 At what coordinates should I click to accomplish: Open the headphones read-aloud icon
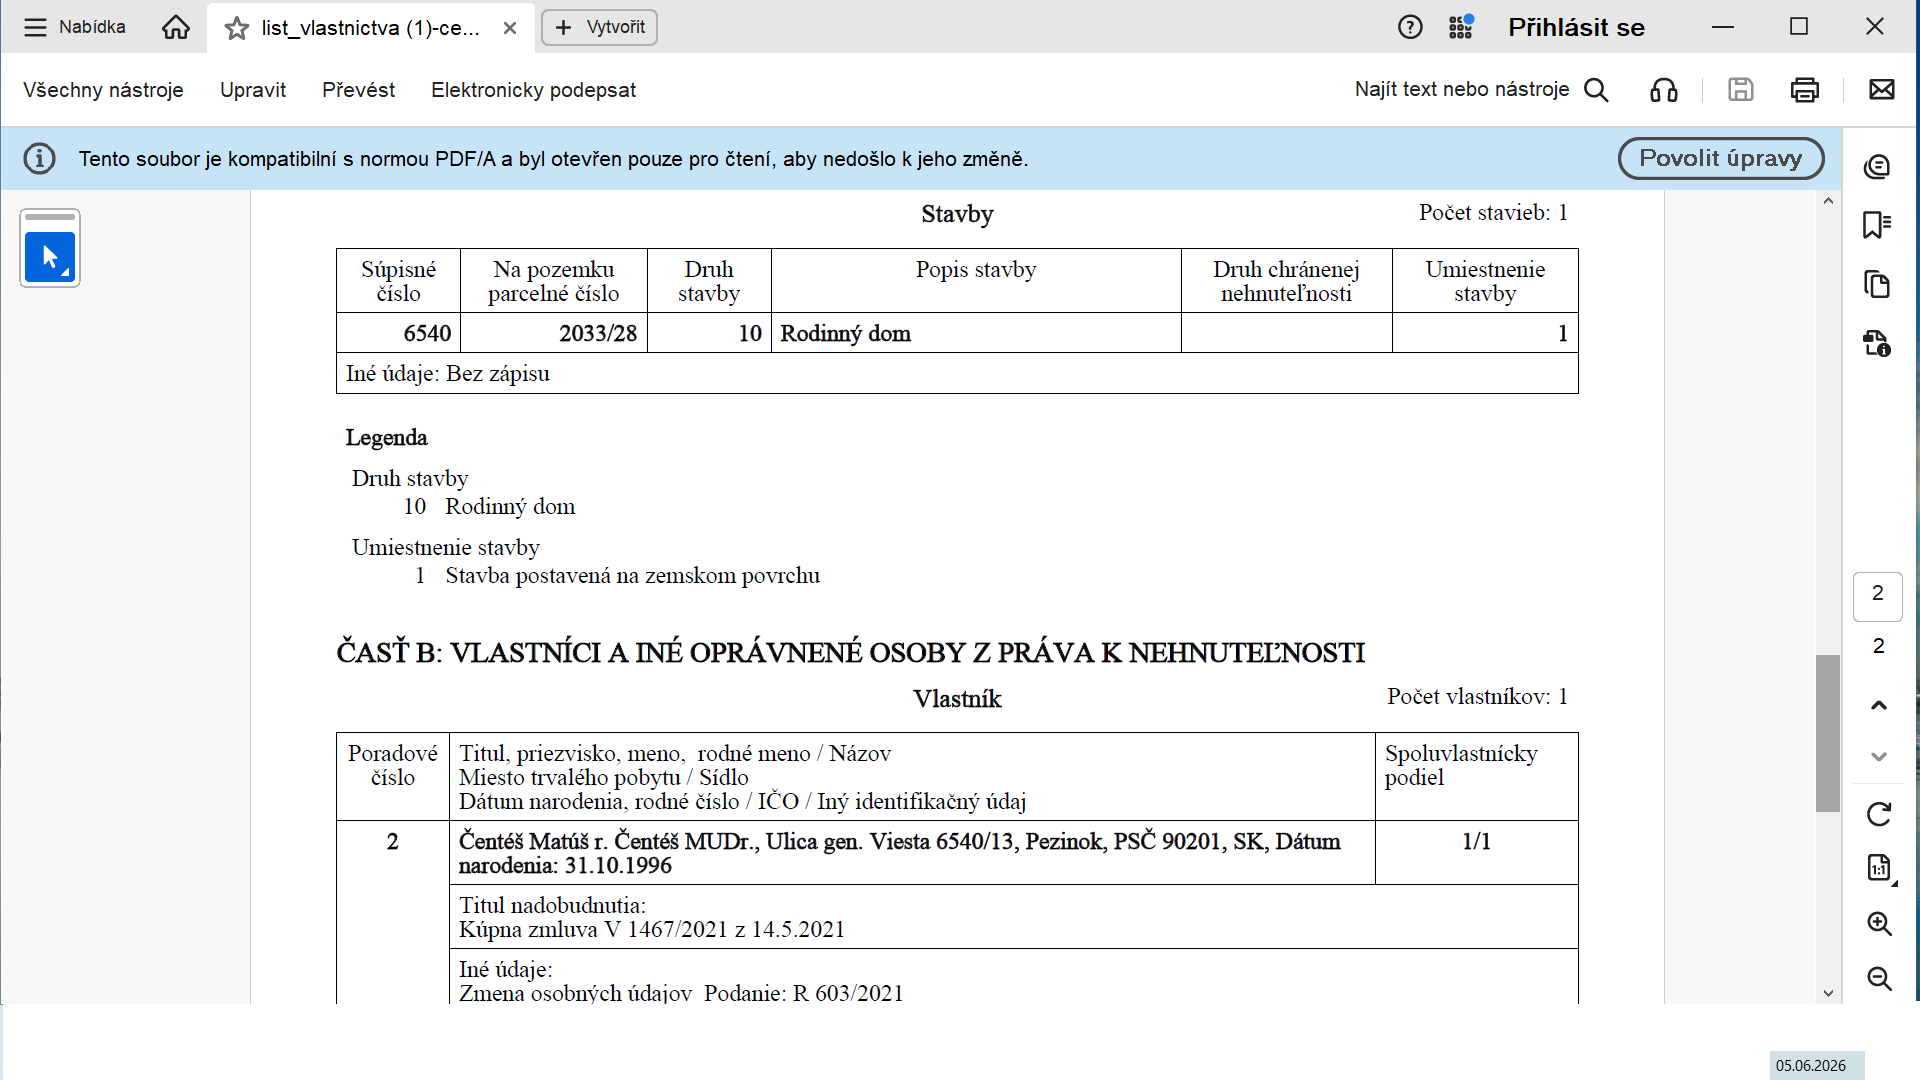[x=1664, y=90]
